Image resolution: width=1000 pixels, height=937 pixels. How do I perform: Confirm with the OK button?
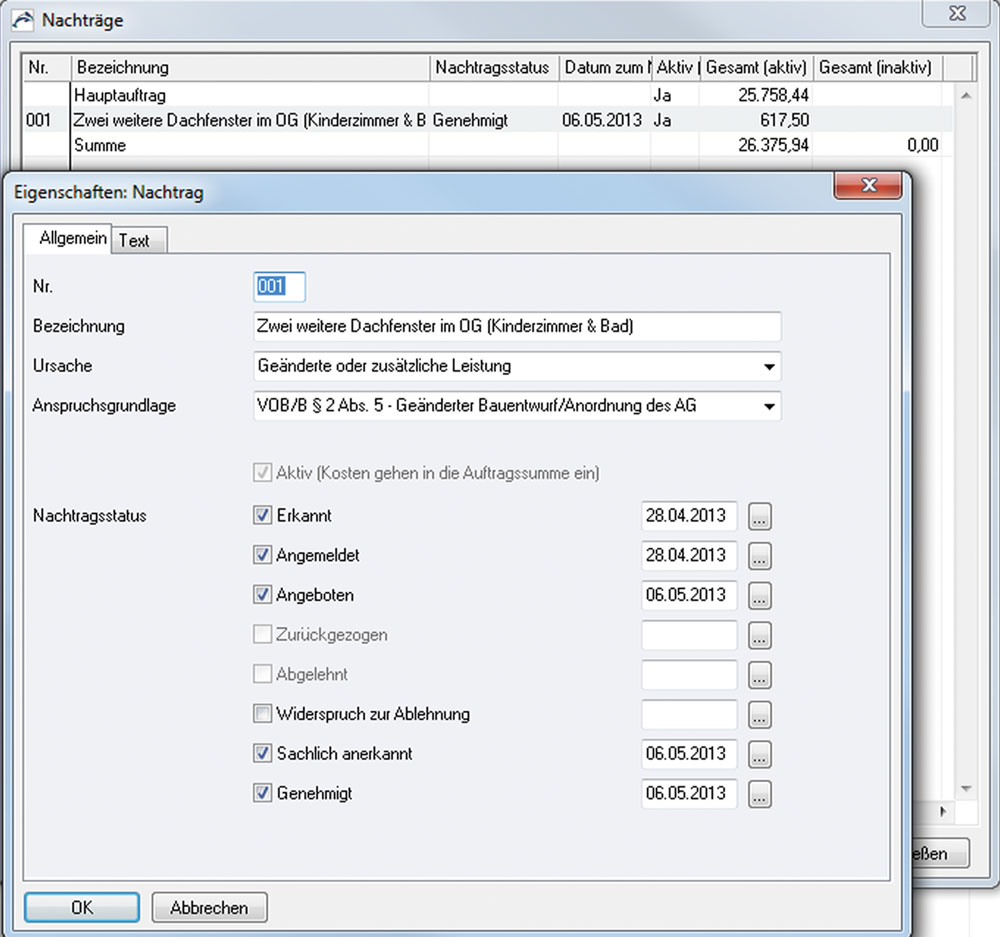pyautogui.click(x=82, y=907)
